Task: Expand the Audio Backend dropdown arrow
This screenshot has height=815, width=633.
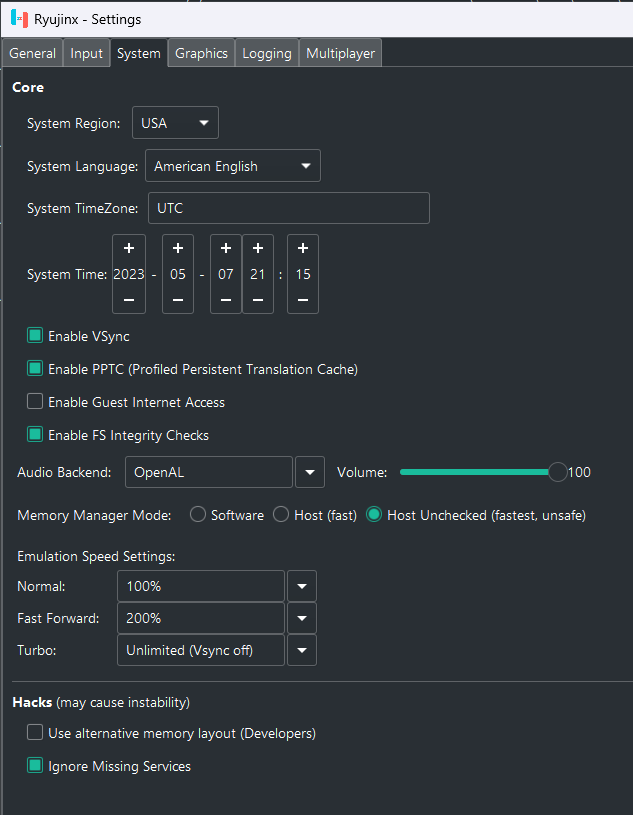Action: 310,472
